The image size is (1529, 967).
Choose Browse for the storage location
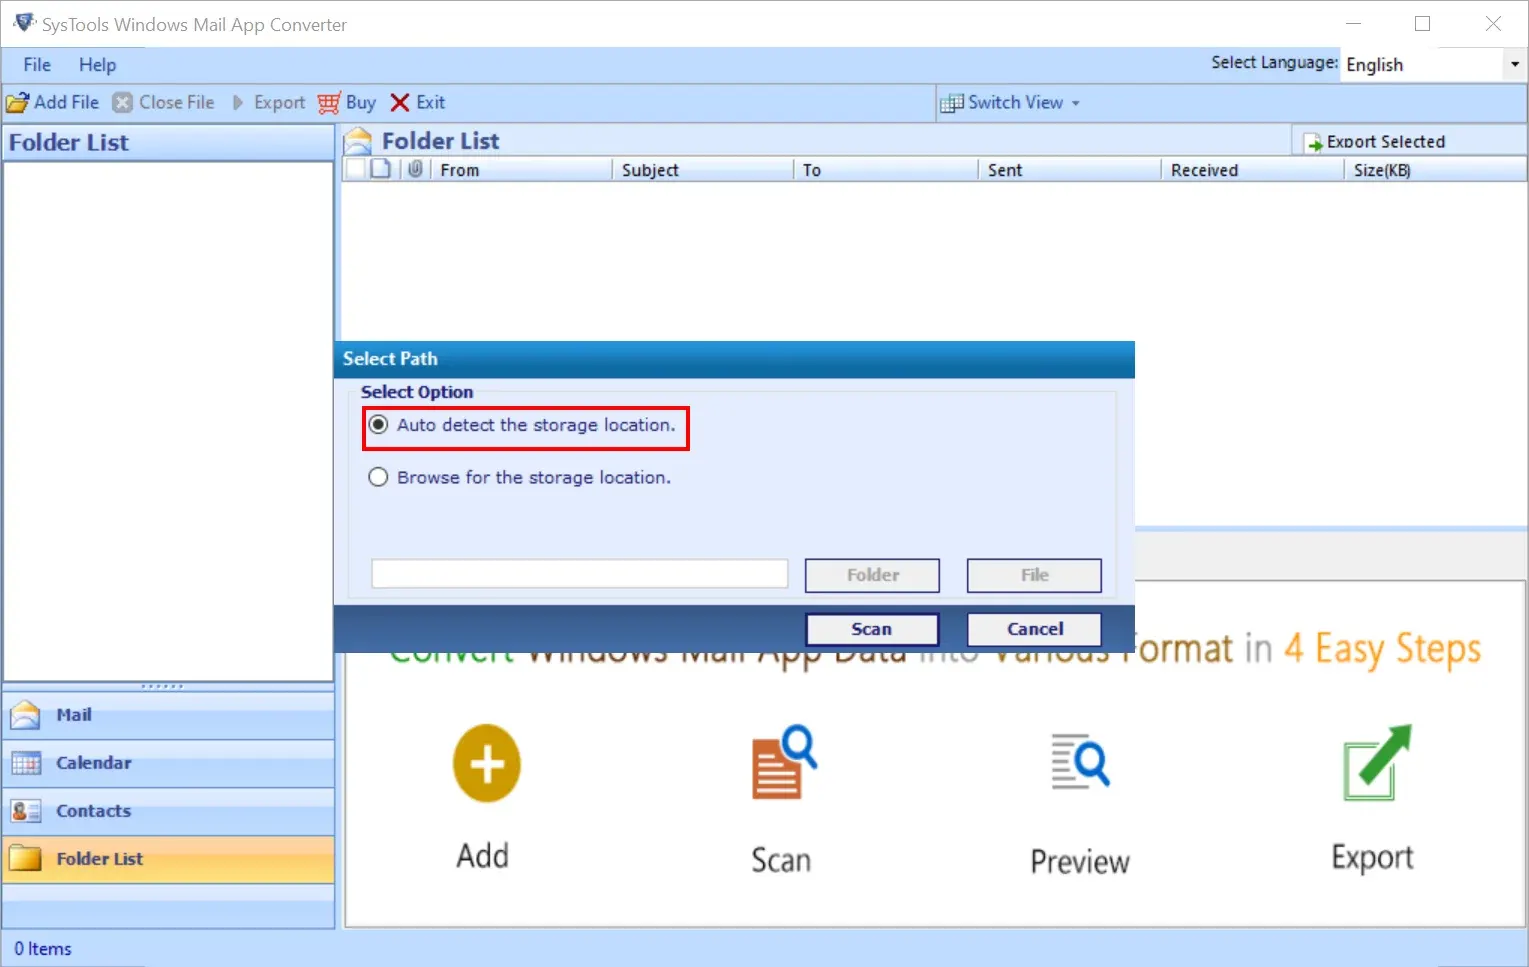coord(378,477)
